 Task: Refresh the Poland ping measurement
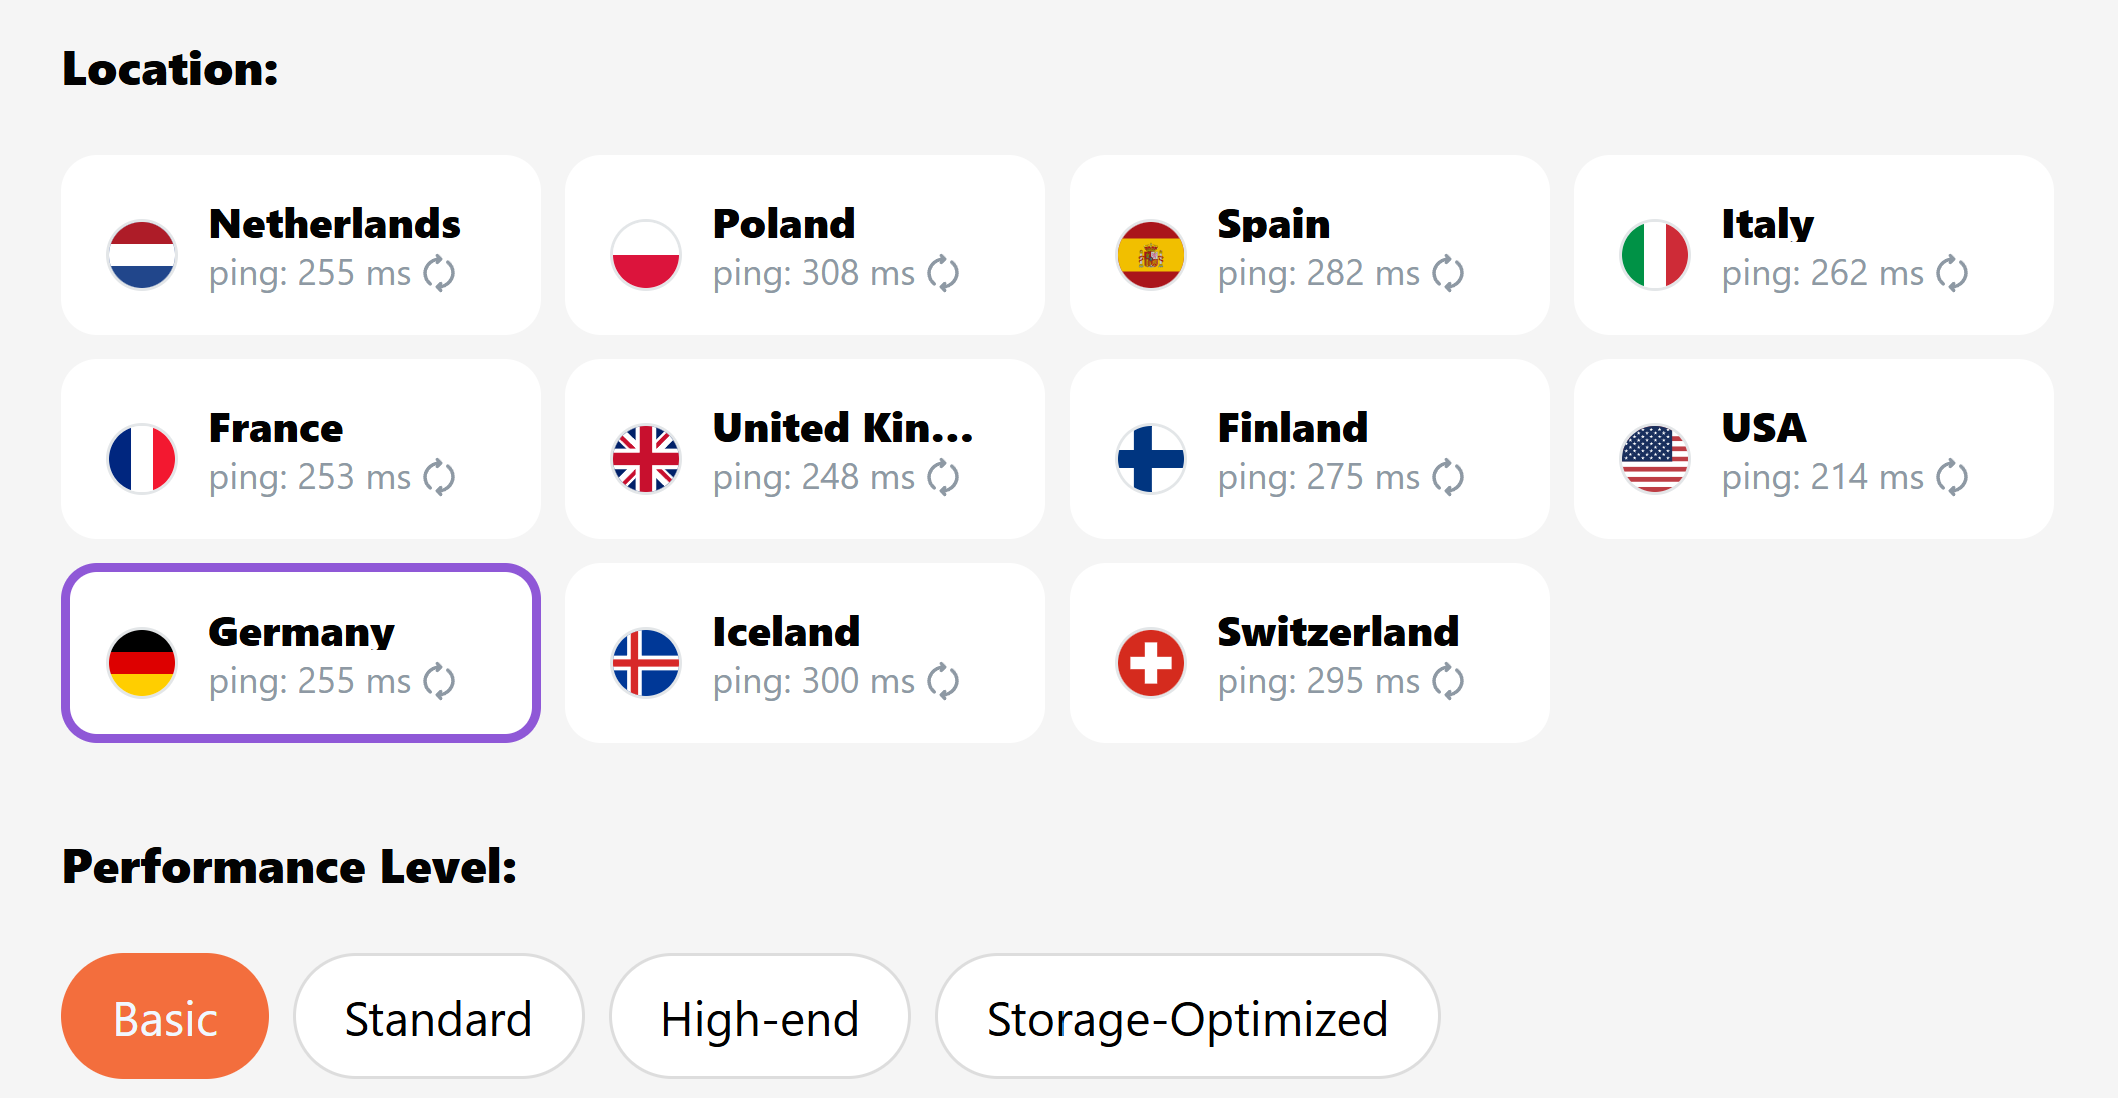pyautogui.click(x=943, y=273)
